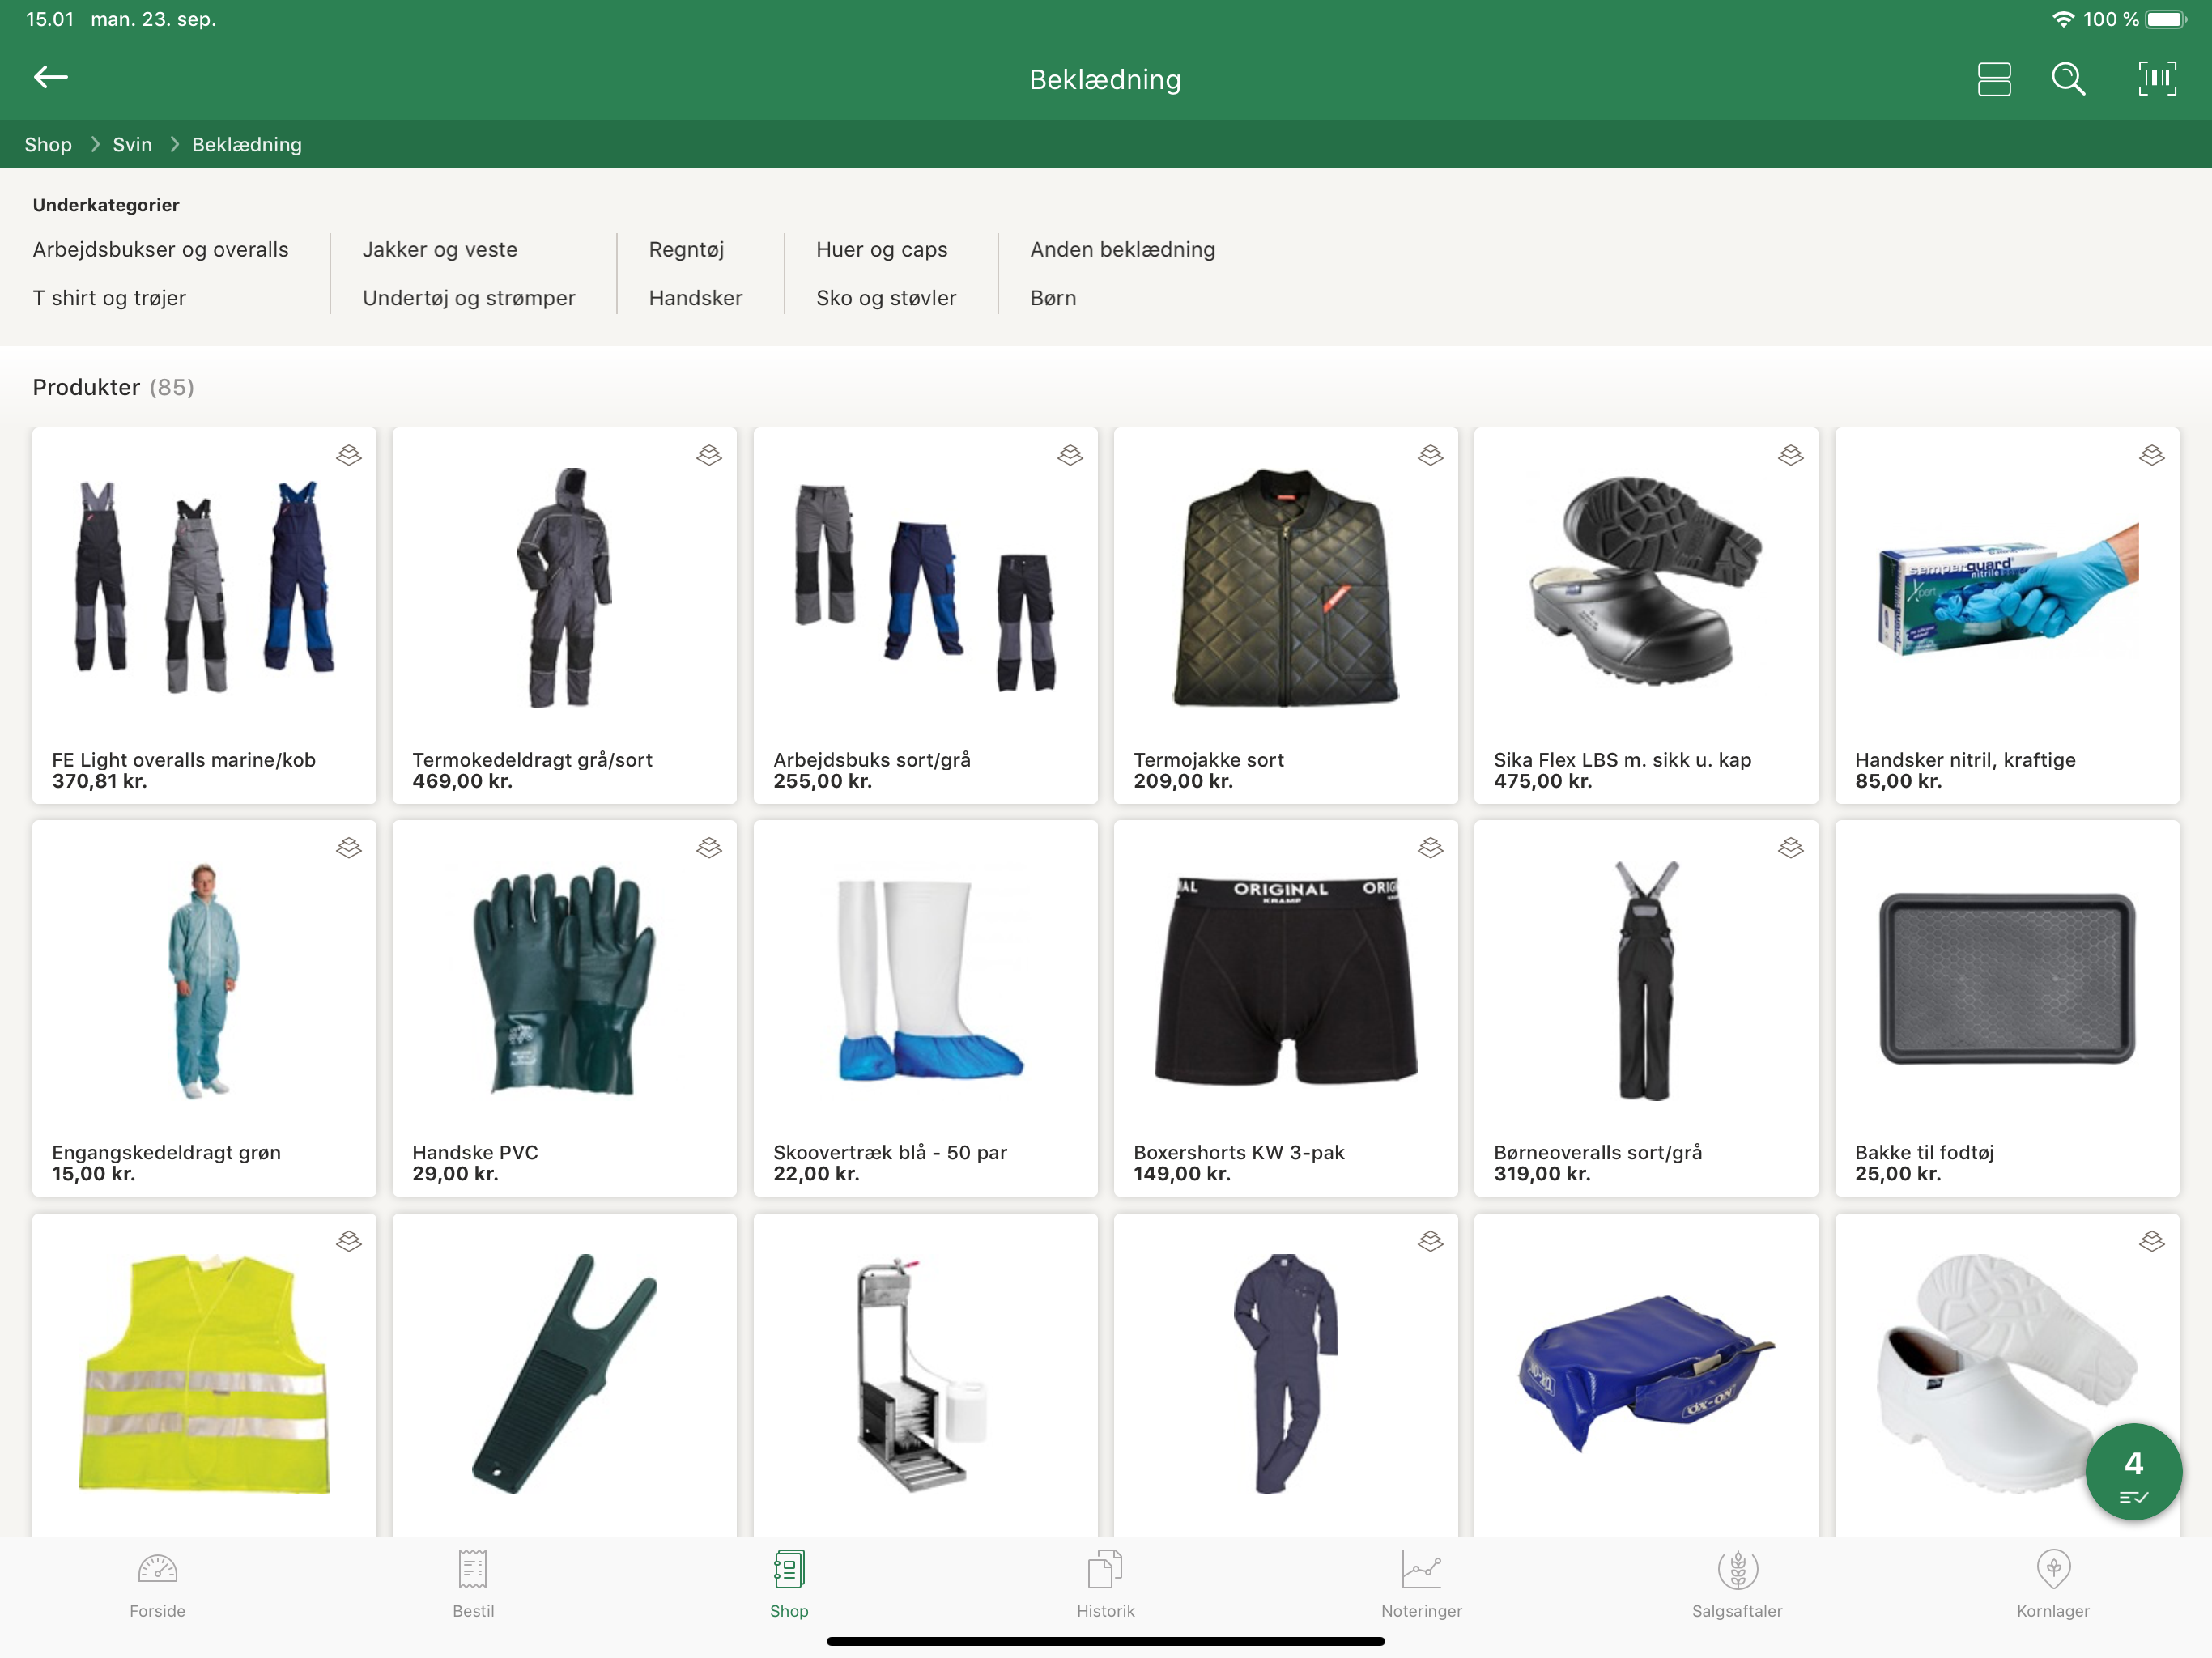Open the Noteringer tab
Image resolution: width=2212 pixels, height=1658 pixels.
[x=1421, y=1585]
